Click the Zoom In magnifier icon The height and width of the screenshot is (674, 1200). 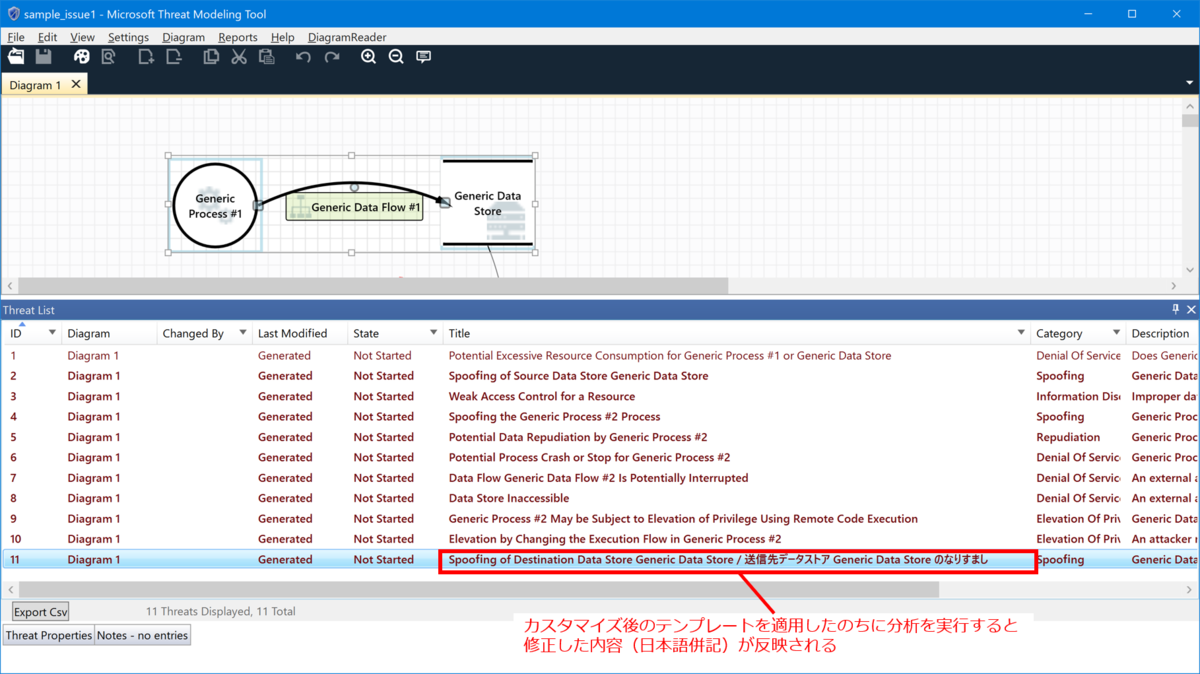368,57
